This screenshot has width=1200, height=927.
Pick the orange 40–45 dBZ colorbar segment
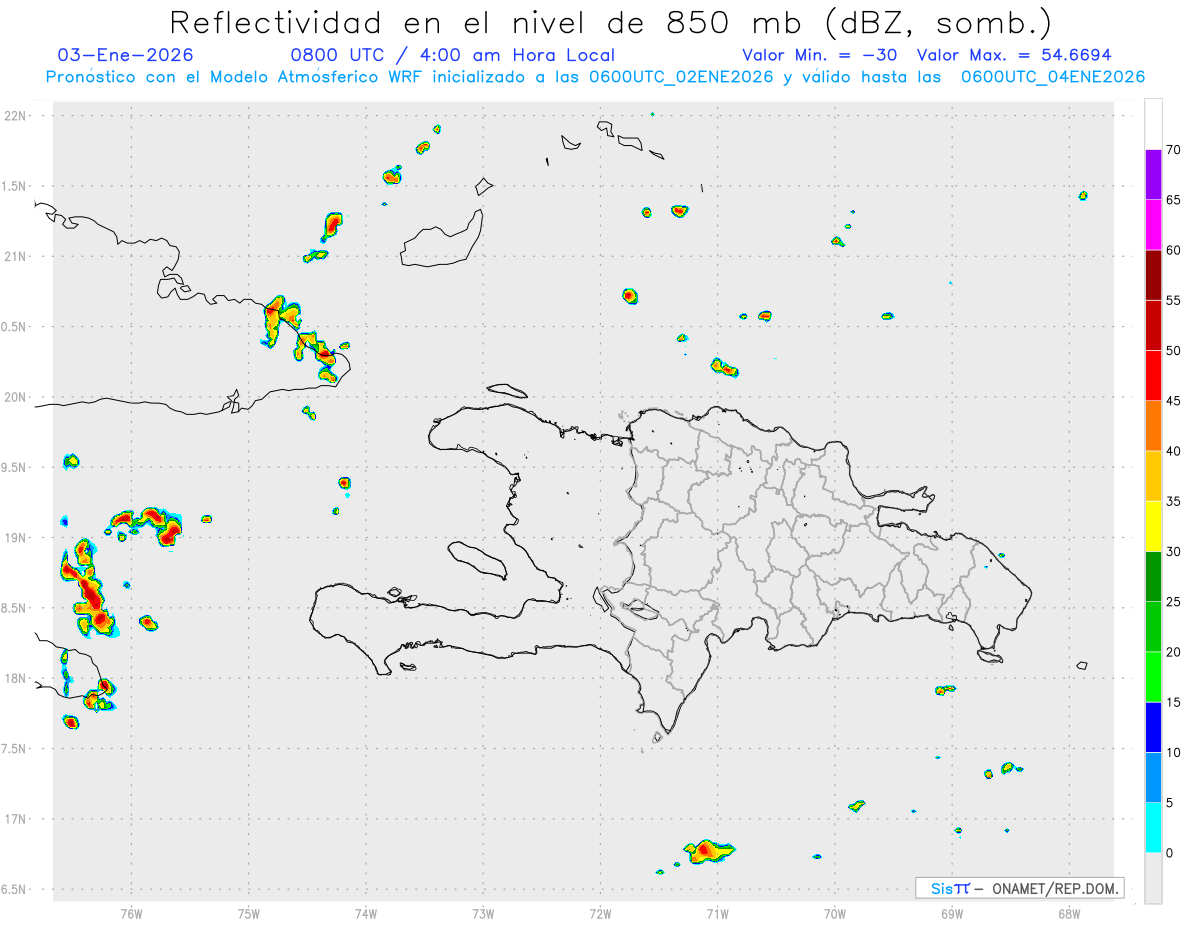[x=1153, y=426]
